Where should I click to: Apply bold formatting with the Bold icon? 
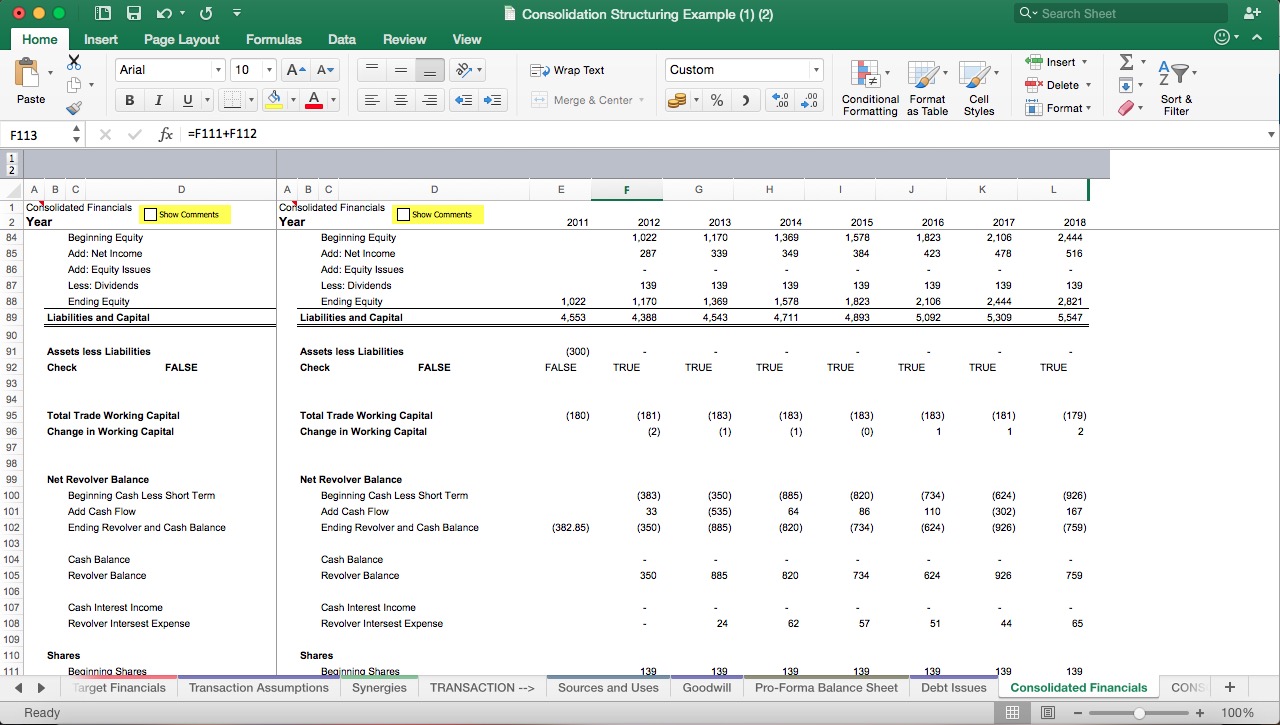pyautogui.click(x=129, y=100)
